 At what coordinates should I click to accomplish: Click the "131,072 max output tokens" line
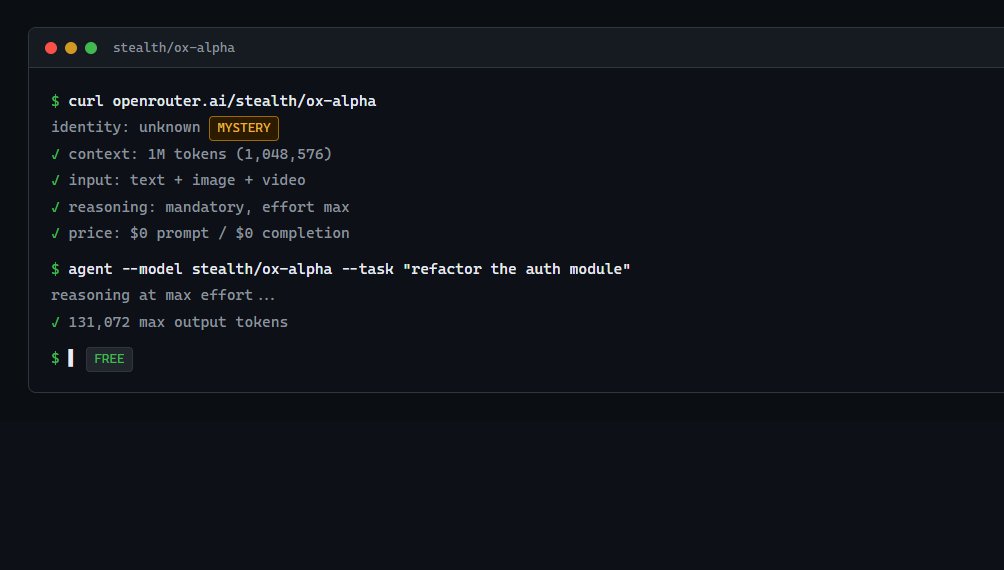click(x=170, y=322)
